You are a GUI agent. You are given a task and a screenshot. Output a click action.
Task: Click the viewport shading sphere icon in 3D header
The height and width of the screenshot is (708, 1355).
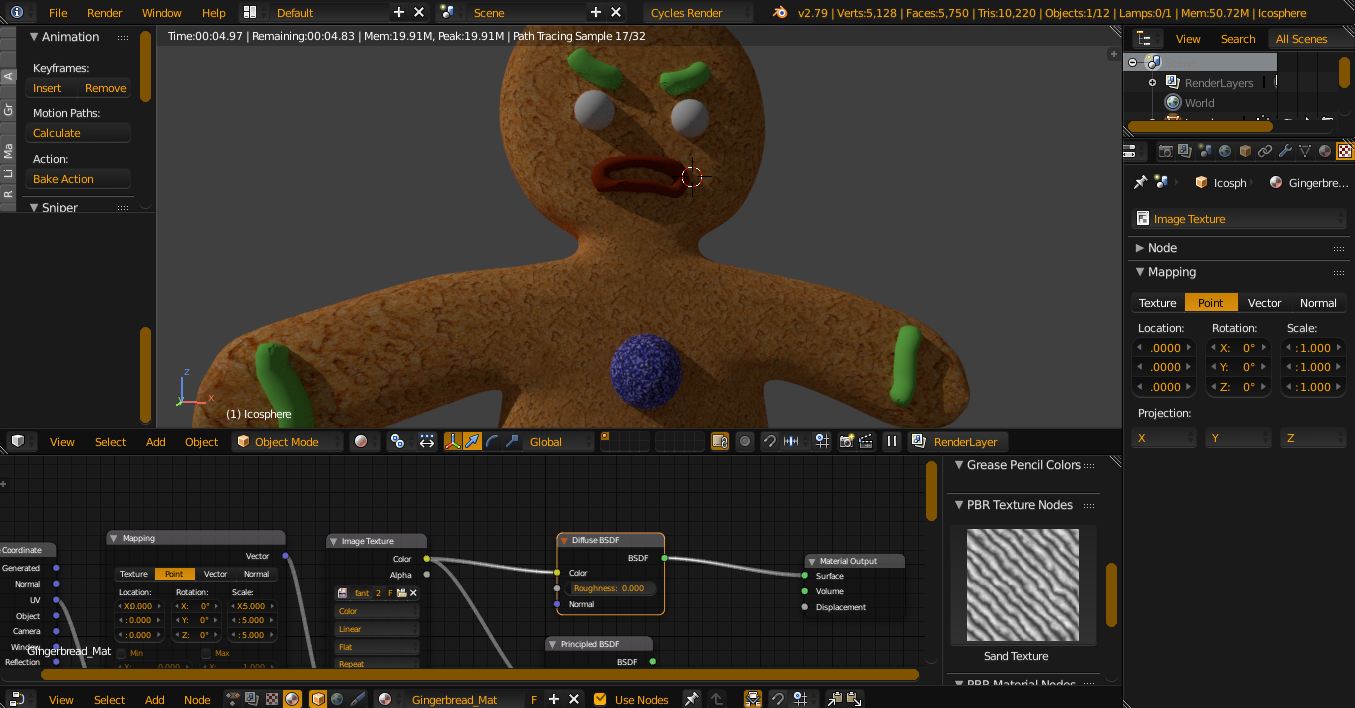361,441
